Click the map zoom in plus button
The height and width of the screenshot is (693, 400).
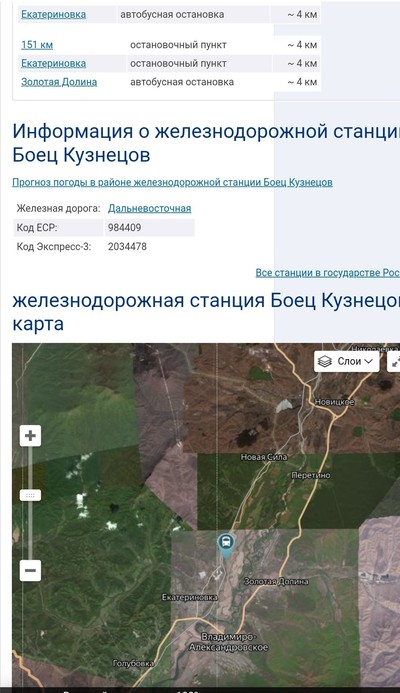point(30,436)
